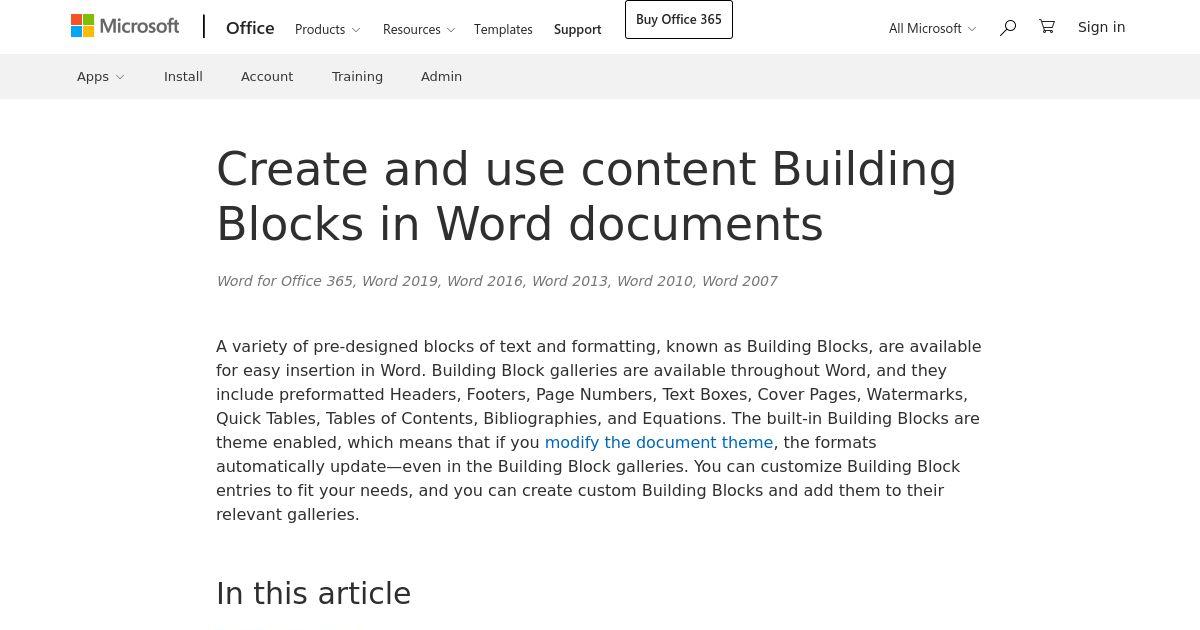1200x630 pixels.
Task: Open the Install tab
Action: [x=183, y=76]
